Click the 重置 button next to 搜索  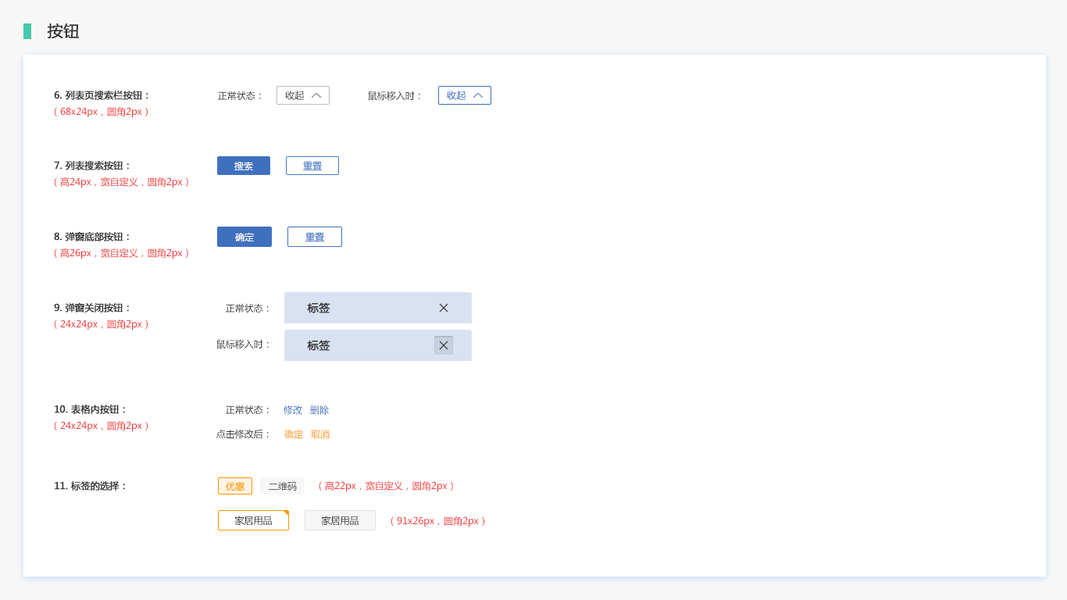tap(312, 165)
